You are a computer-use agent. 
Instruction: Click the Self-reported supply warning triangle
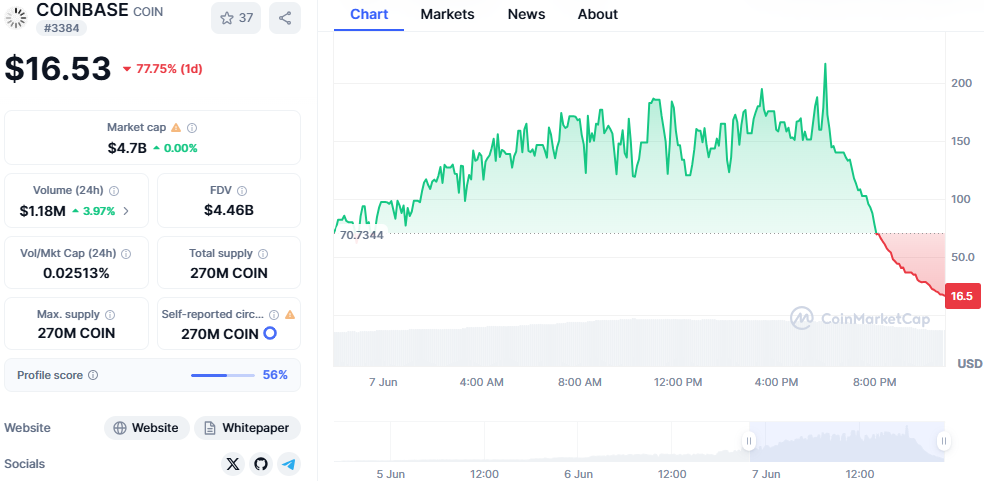pyautogui.click(x=289, y=315)
